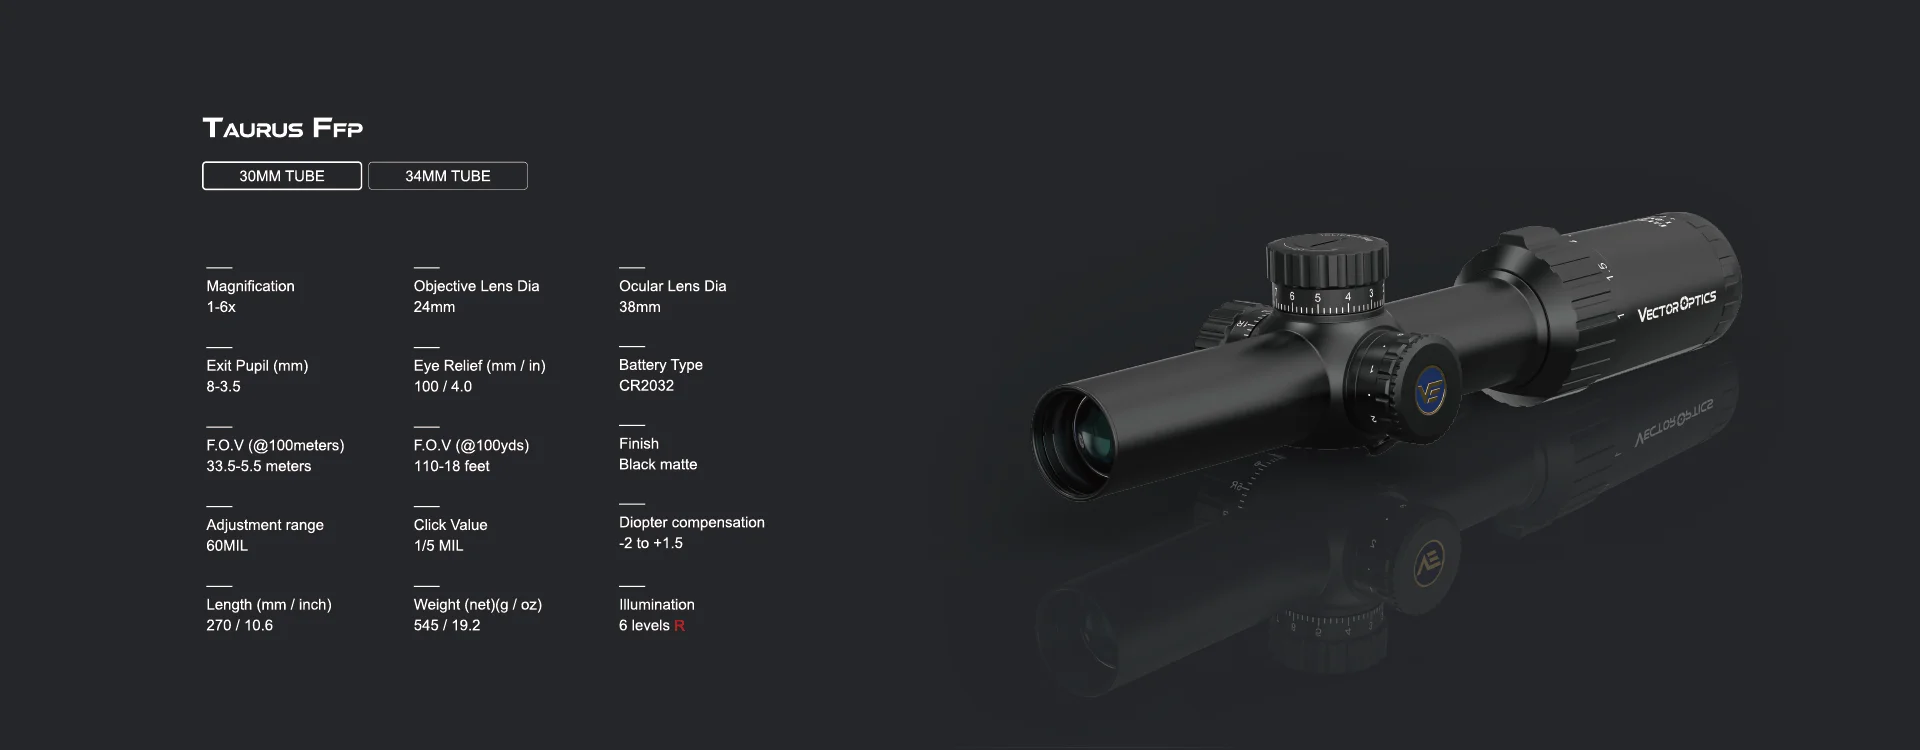Click the Diopter compensation spec
Viewport: 1920px width, 750px height.
(692, 533)
